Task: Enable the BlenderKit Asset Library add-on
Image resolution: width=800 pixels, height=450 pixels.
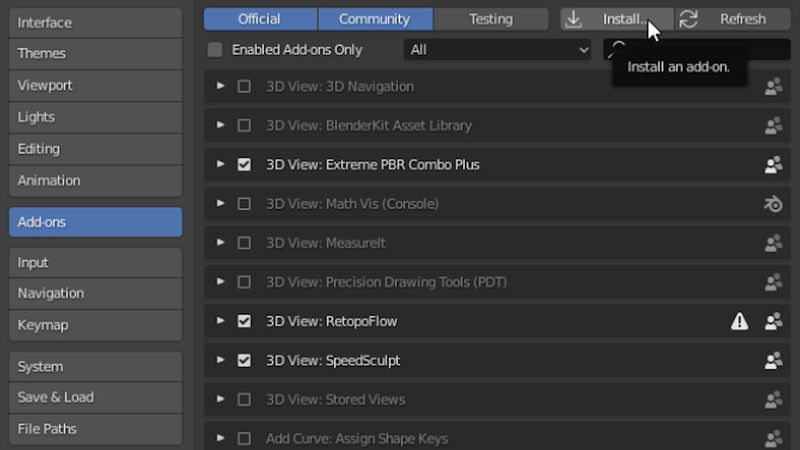Action: 244,126
